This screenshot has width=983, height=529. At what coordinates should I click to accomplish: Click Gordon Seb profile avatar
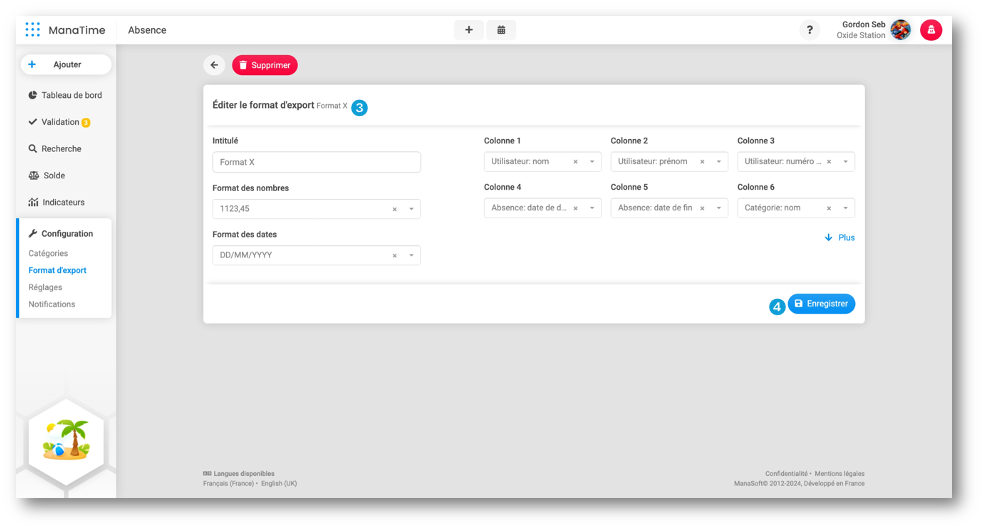(x=900, y=30)
